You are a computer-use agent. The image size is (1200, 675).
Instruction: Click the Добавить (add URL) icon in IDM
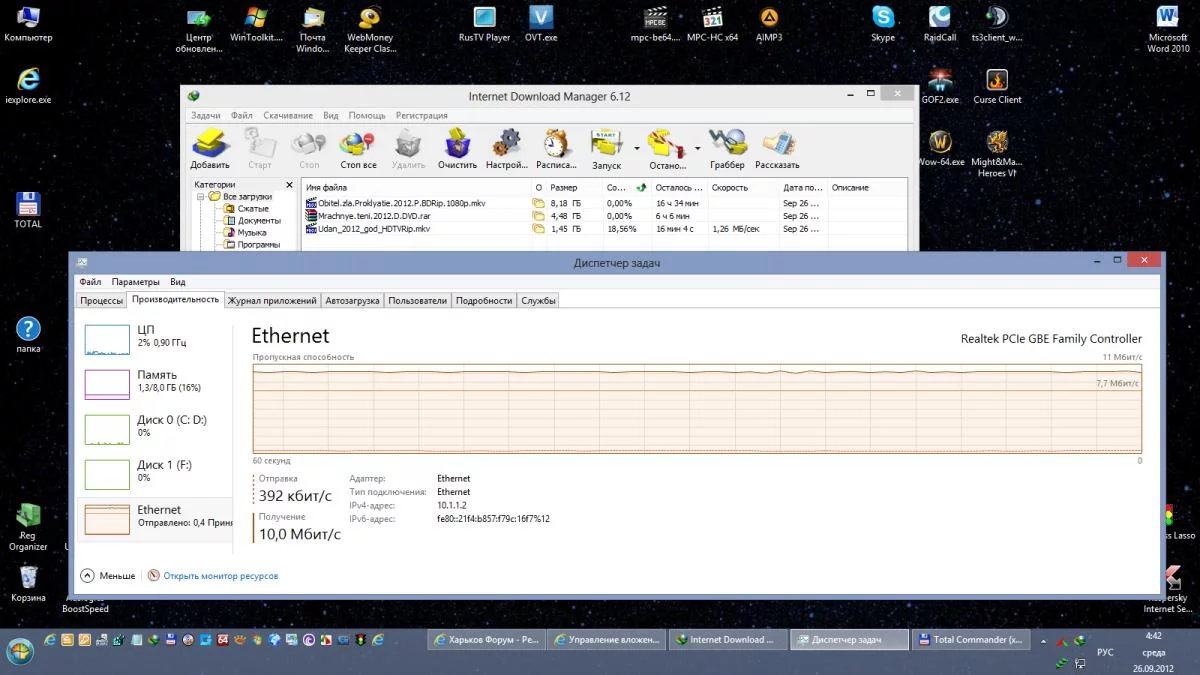(209, 145)
